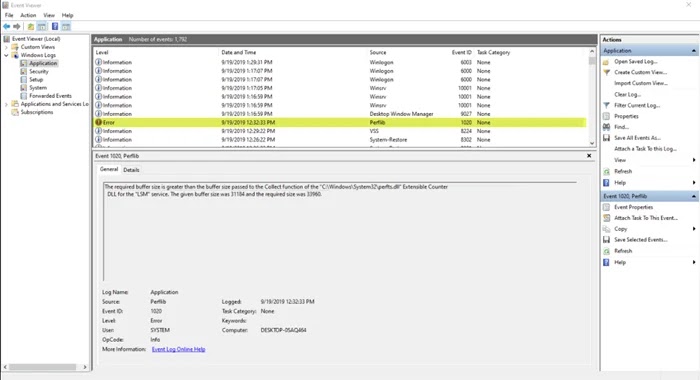700x380 pixels.
Task: Select the System log in tree
Action: click(x=38, y=88)
